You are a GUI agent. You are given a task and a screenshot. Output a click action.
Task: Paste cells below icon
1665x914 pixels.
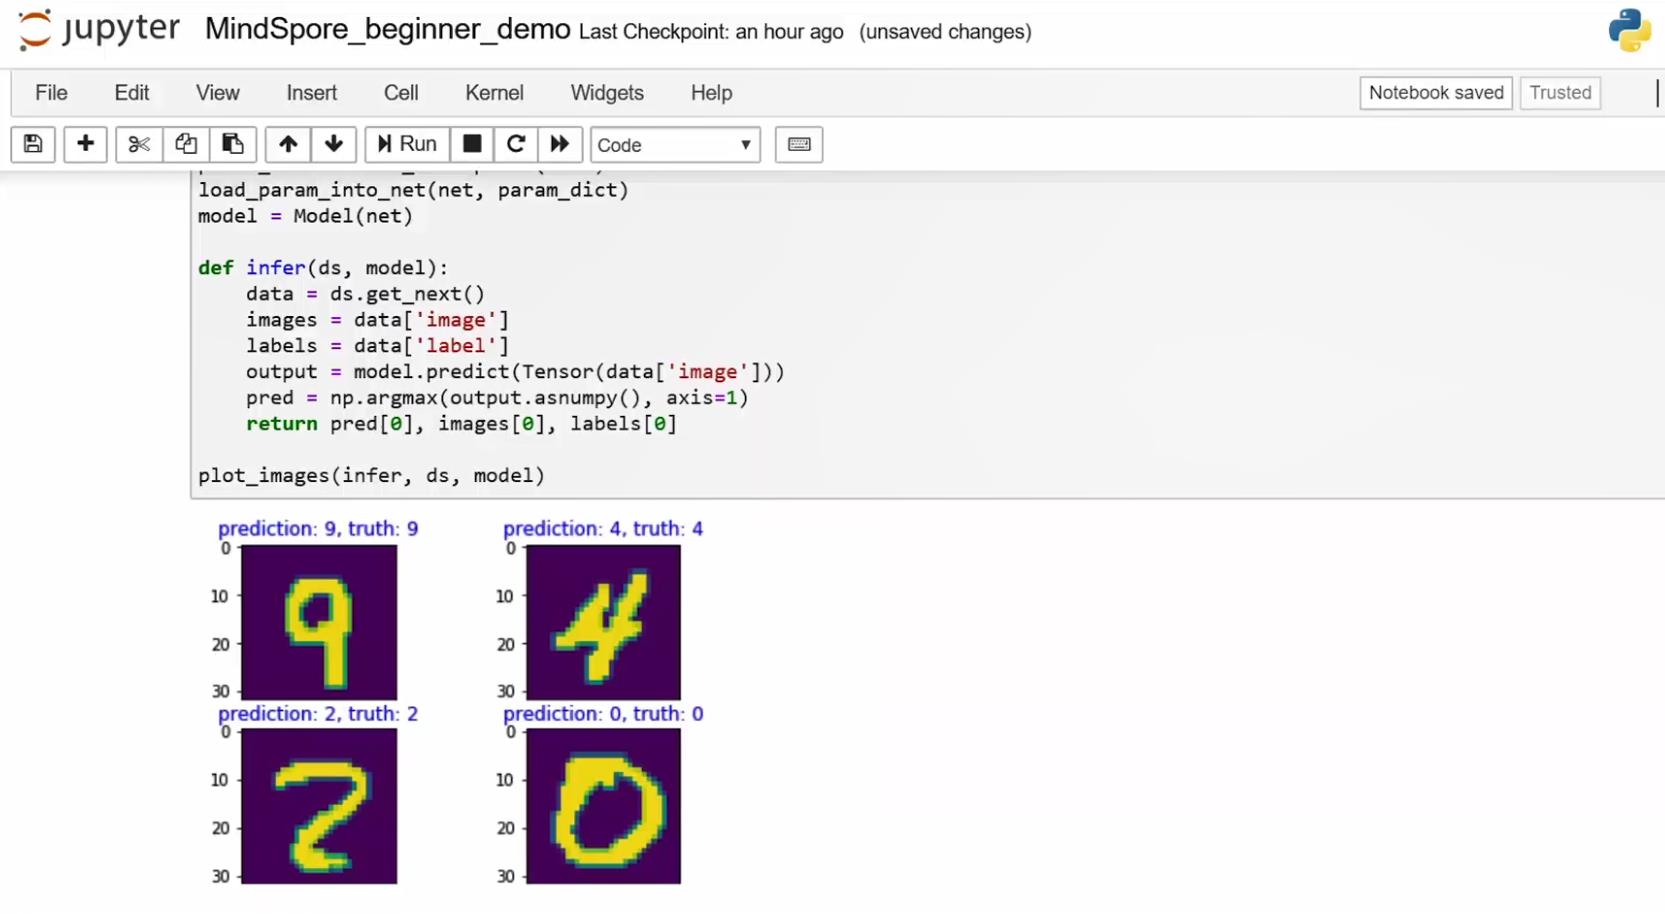coord(233,144)
